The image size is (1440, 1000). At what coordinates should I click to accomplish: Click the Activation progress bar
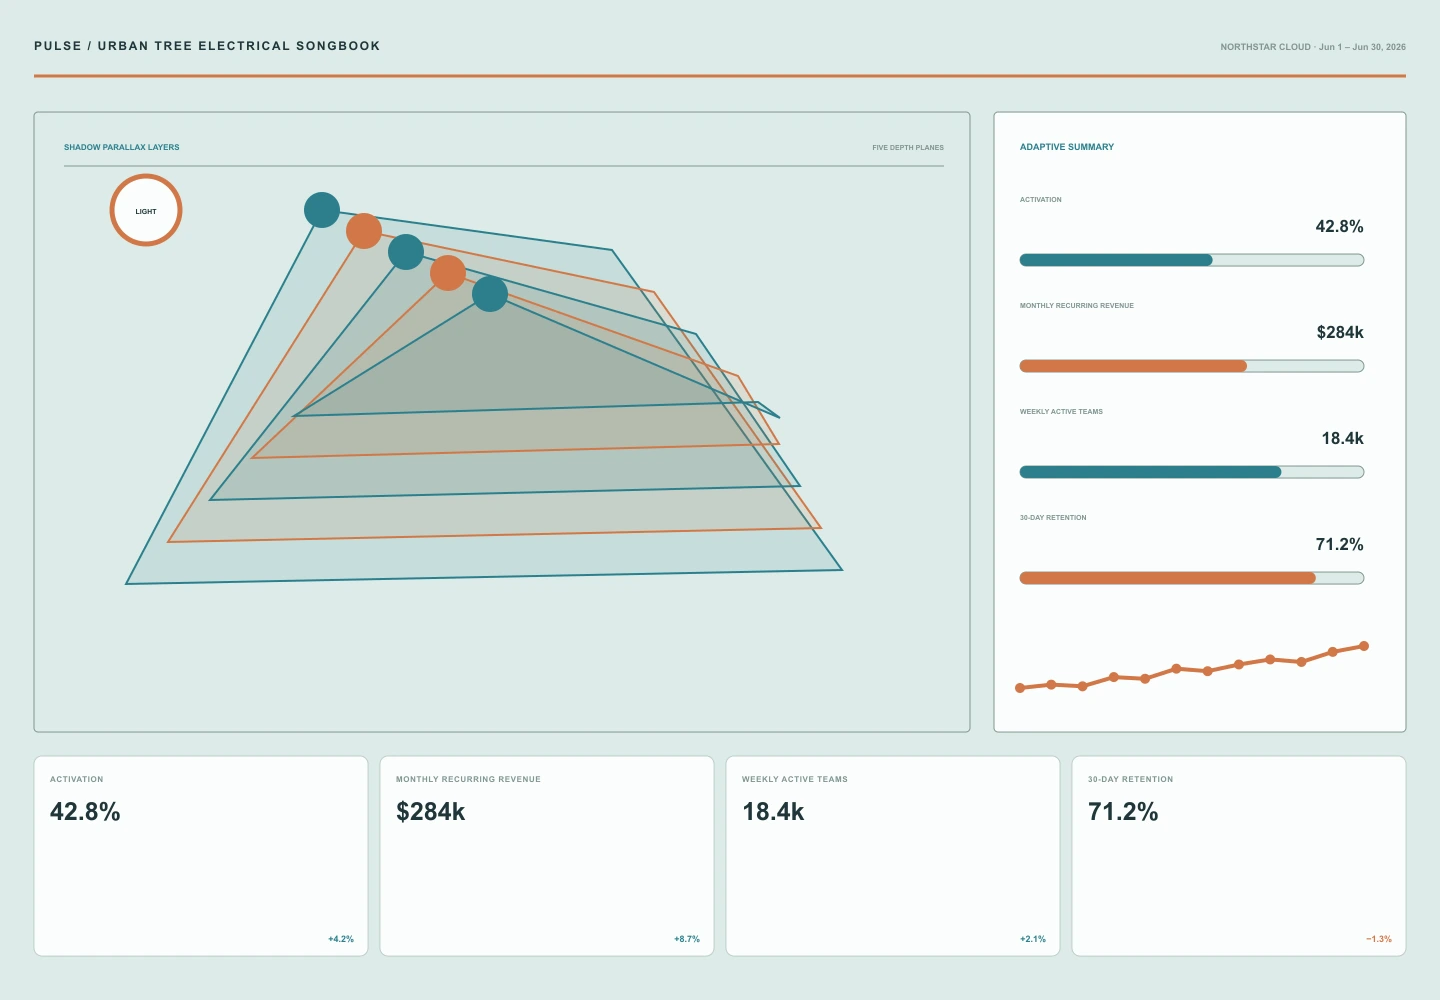(1192, 260)
